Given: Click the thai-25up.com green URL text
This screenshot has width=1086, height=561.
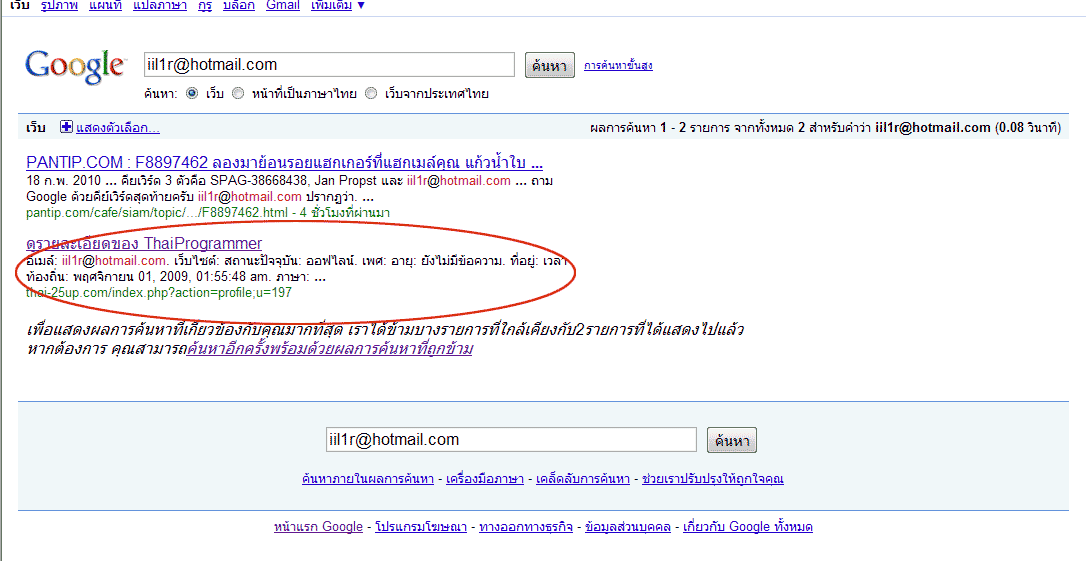Looking at the screenshot, I should coord(159,293).
